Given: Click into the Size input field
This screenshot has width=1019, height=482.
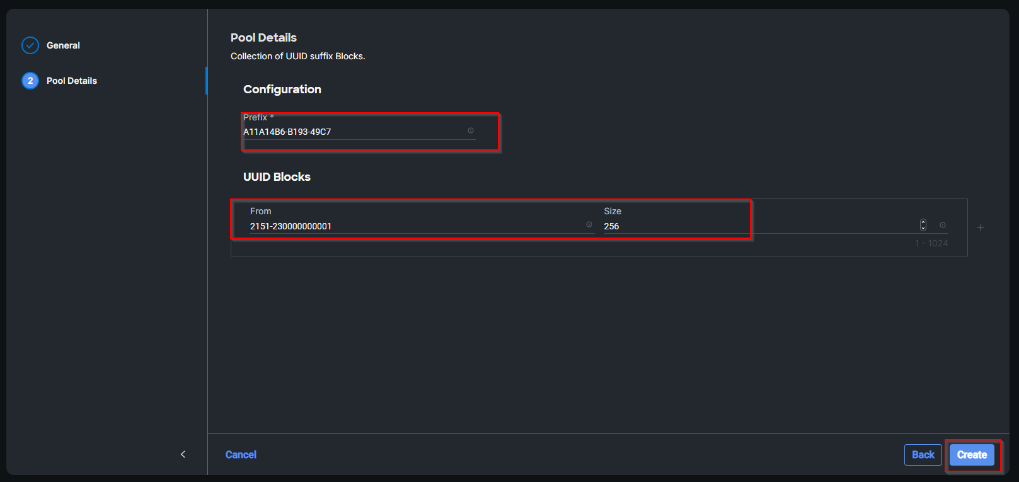Looking at the screenshot, I should [750, 226].
